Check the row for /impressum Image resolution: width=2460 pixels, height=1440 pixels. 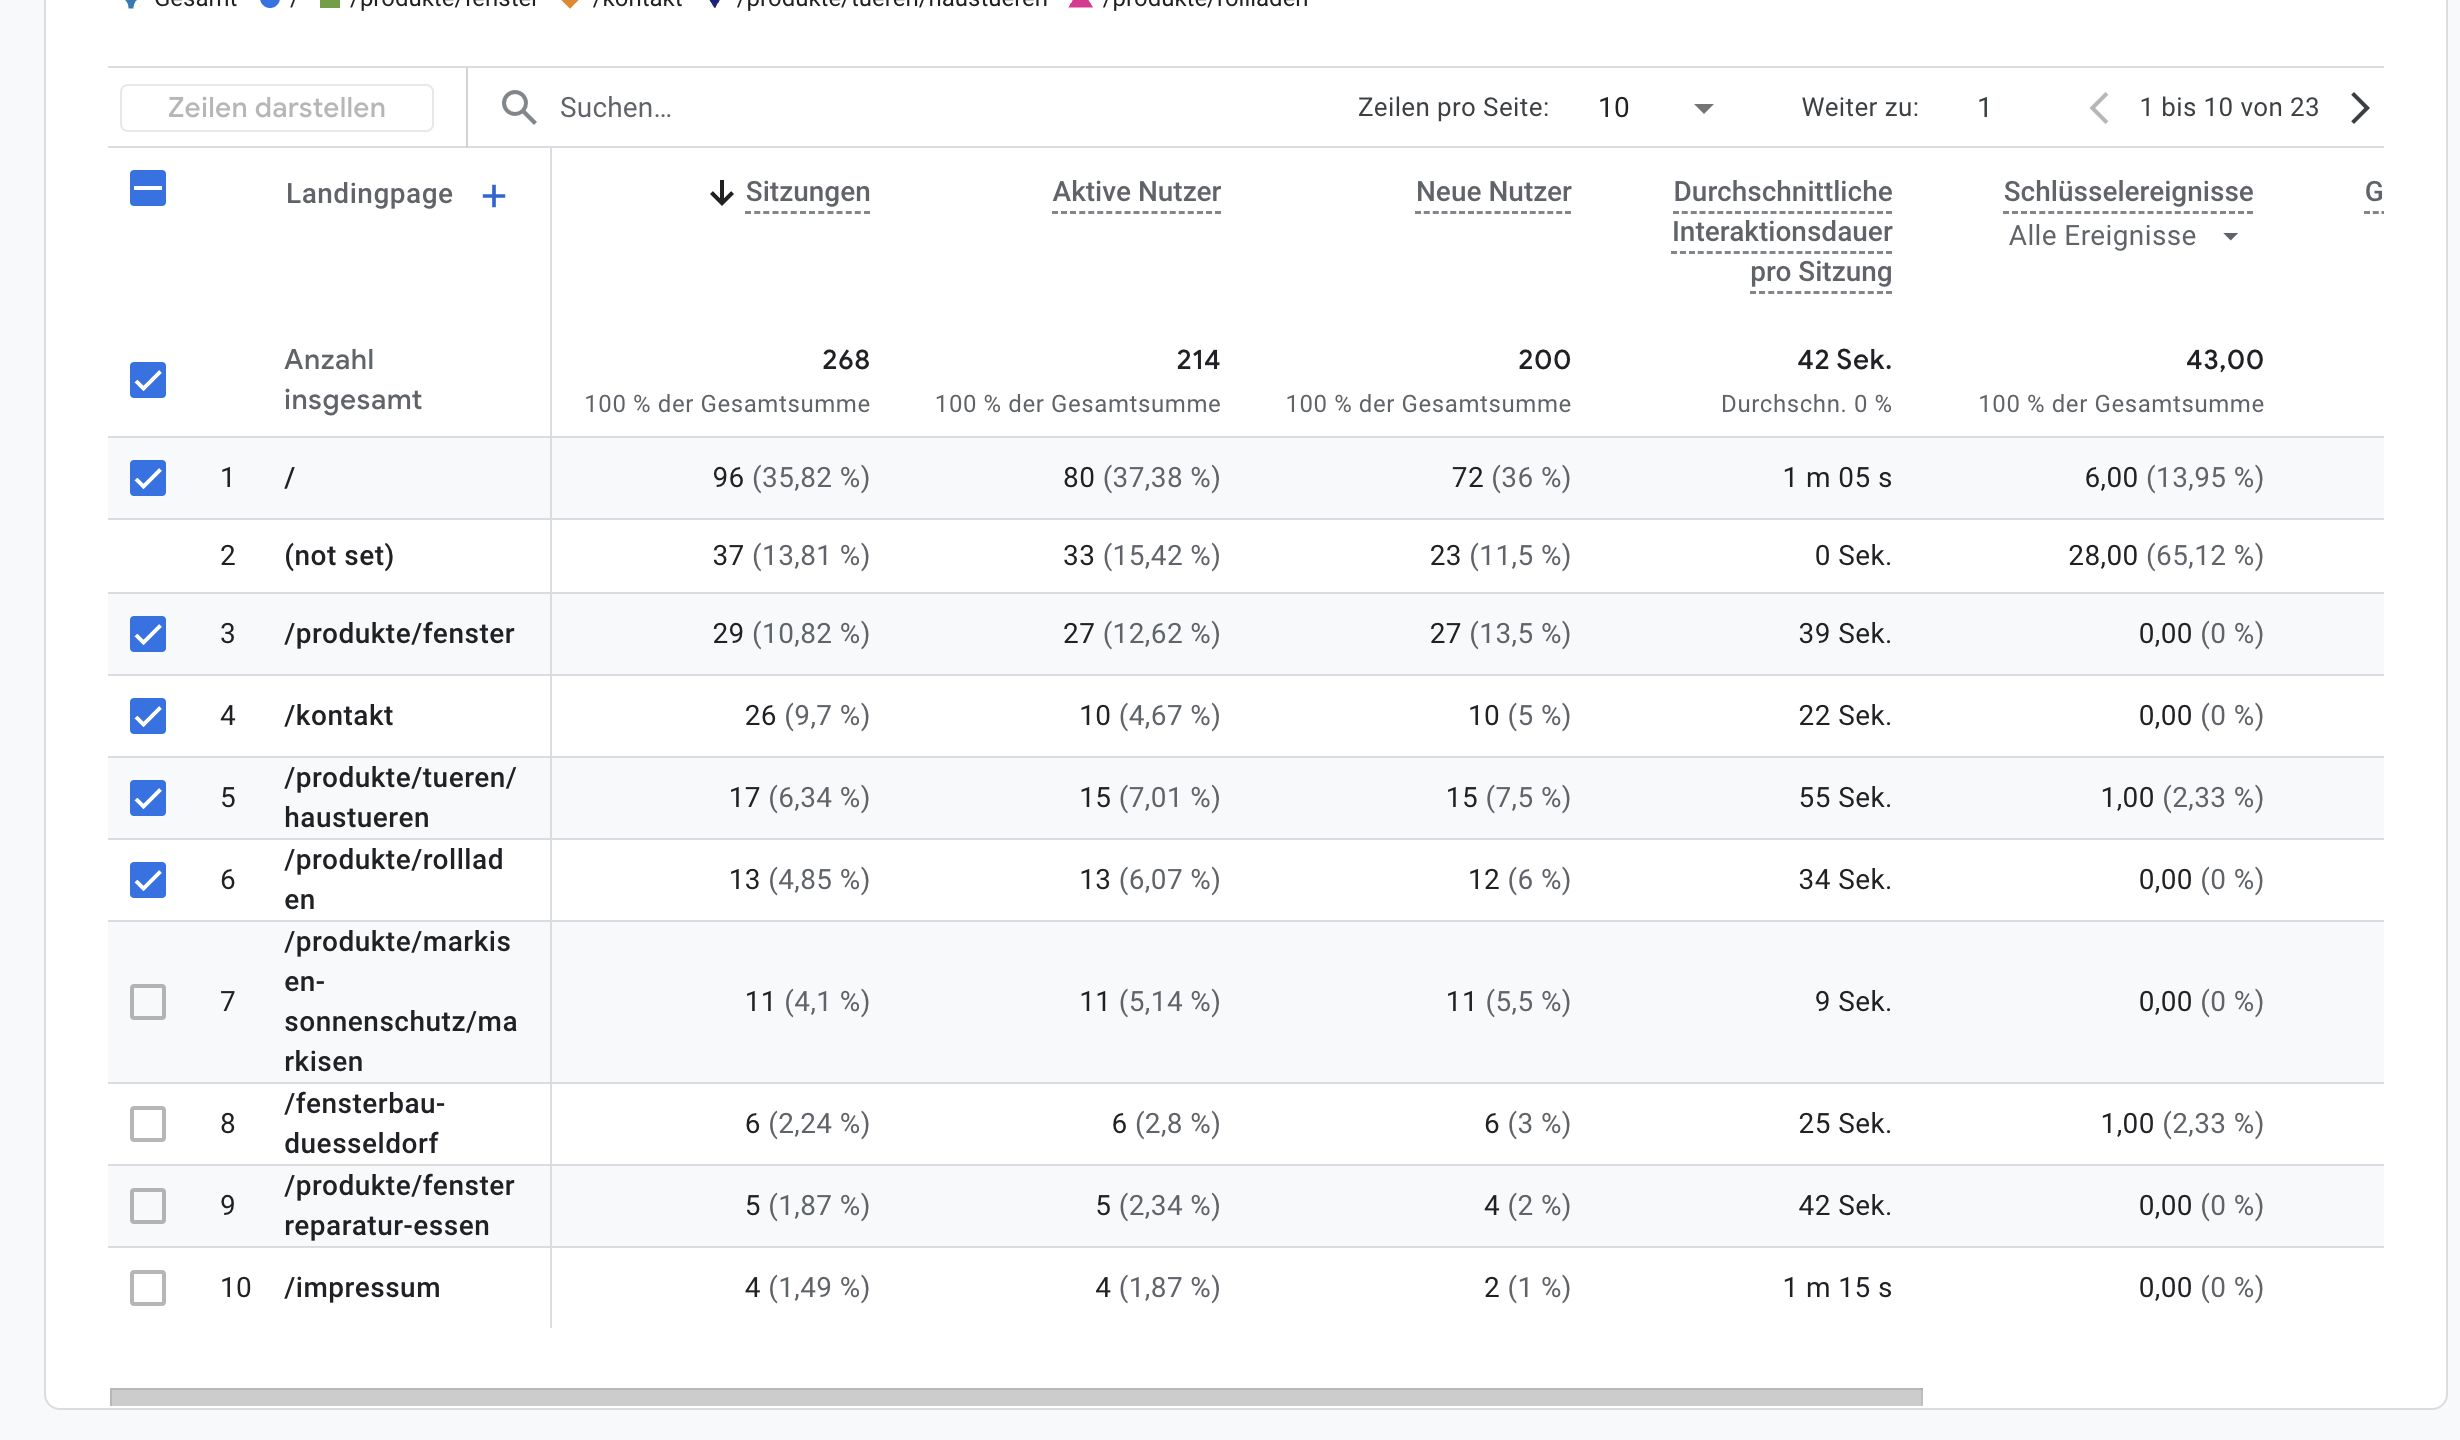pos(147,1288)
